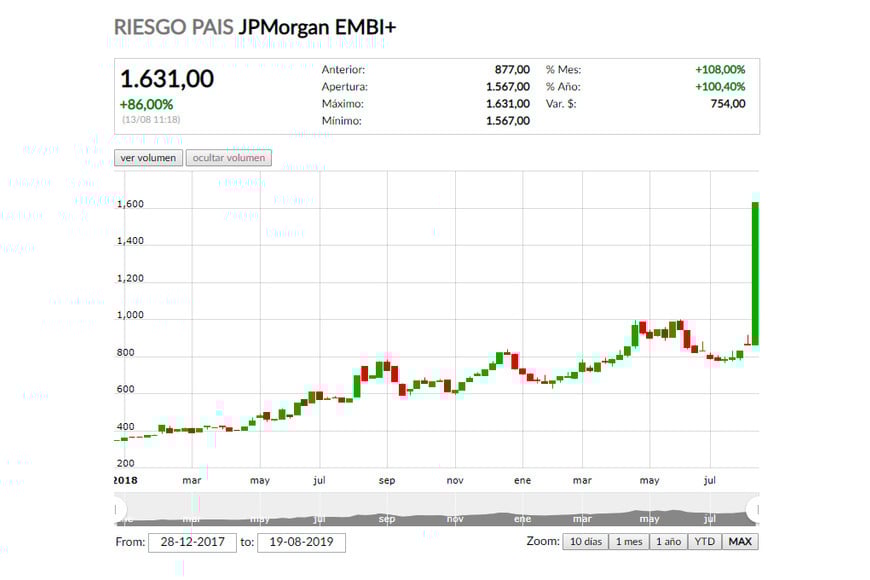870x580 pixels.
Task: Click the navigator area near 'ene'
Action: click(522, 512)
